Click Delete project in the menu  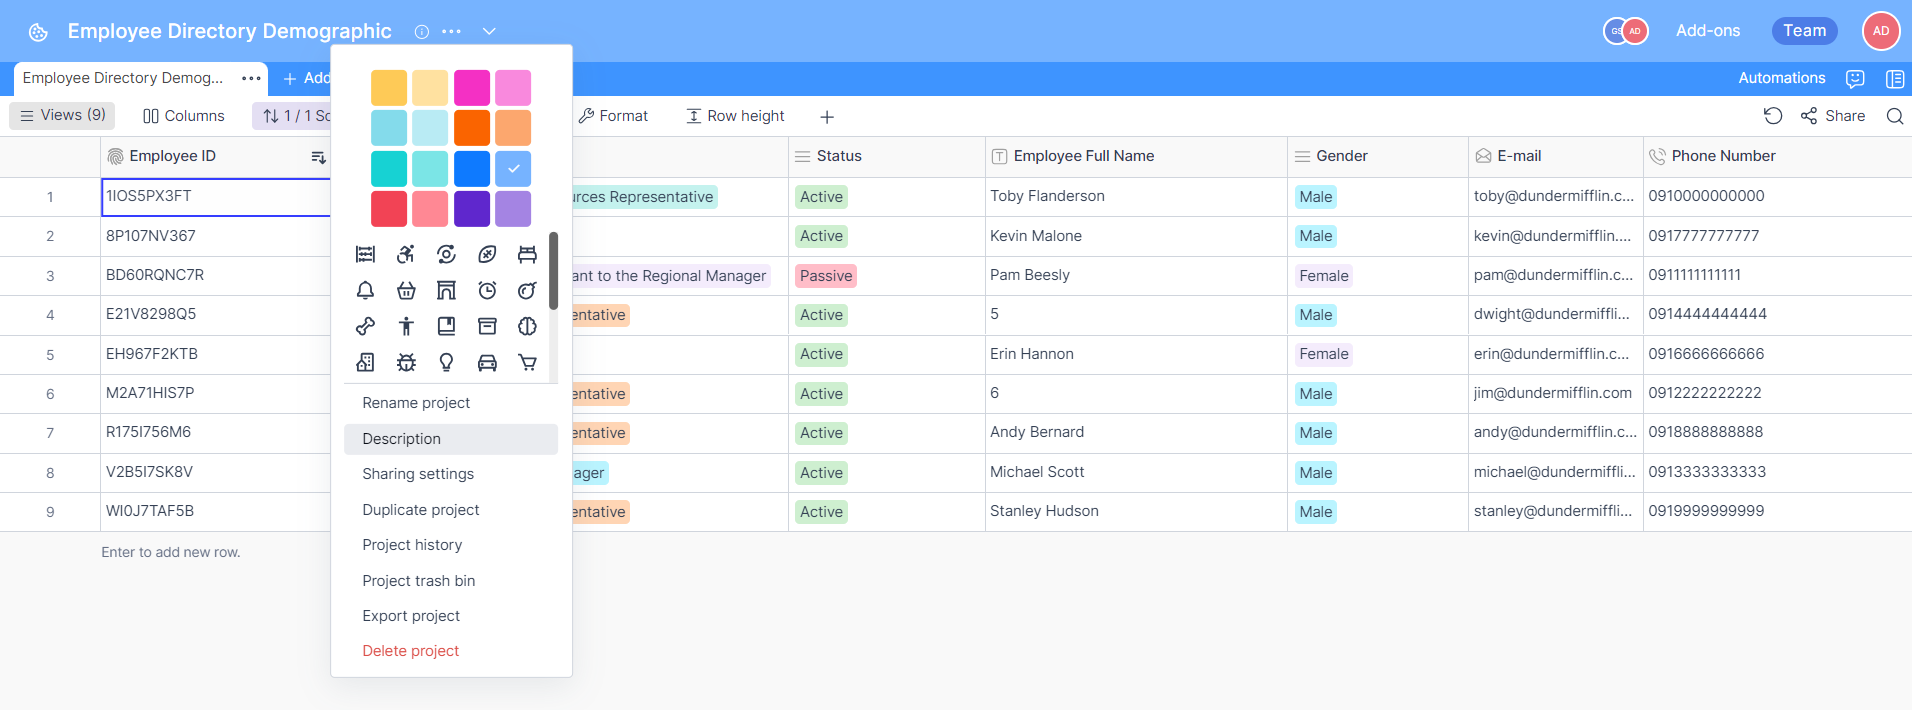pos(410,651)
